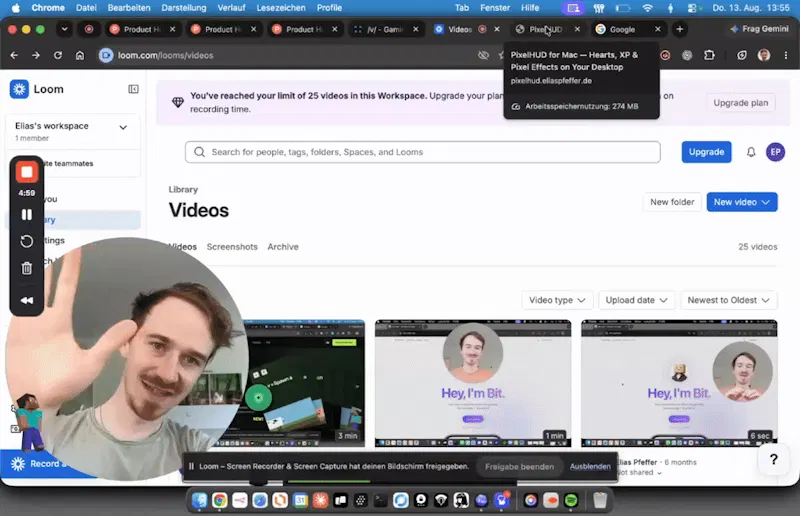Open the Darstellung menu
Viewport: 800px width, 516px height.
point(184,8)
